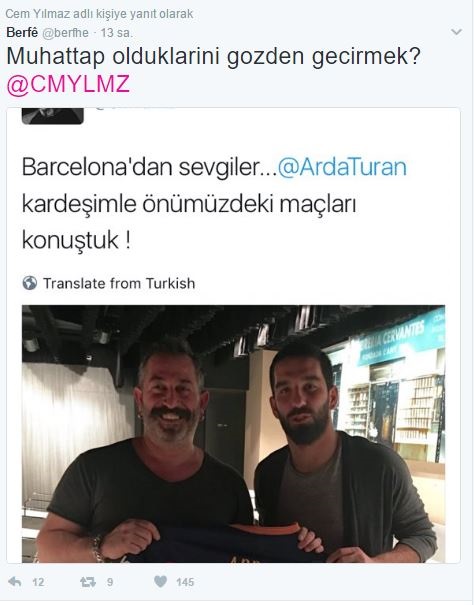Click the quoted tweet text Barcelona'dan sevgiler

click(x=150, y=167)
